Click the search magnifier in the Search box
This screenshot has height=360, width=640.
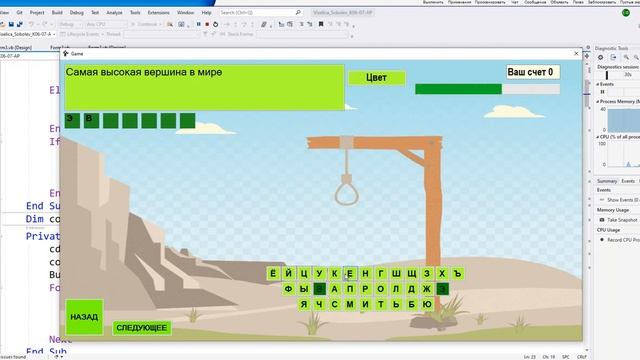click(298, 13)
